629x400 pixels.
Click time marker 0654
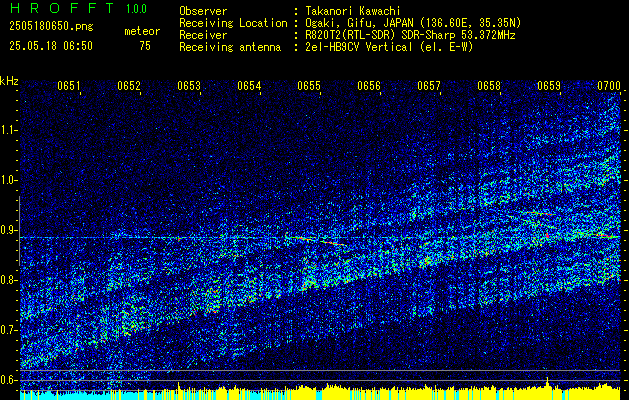tap(249, 86)
